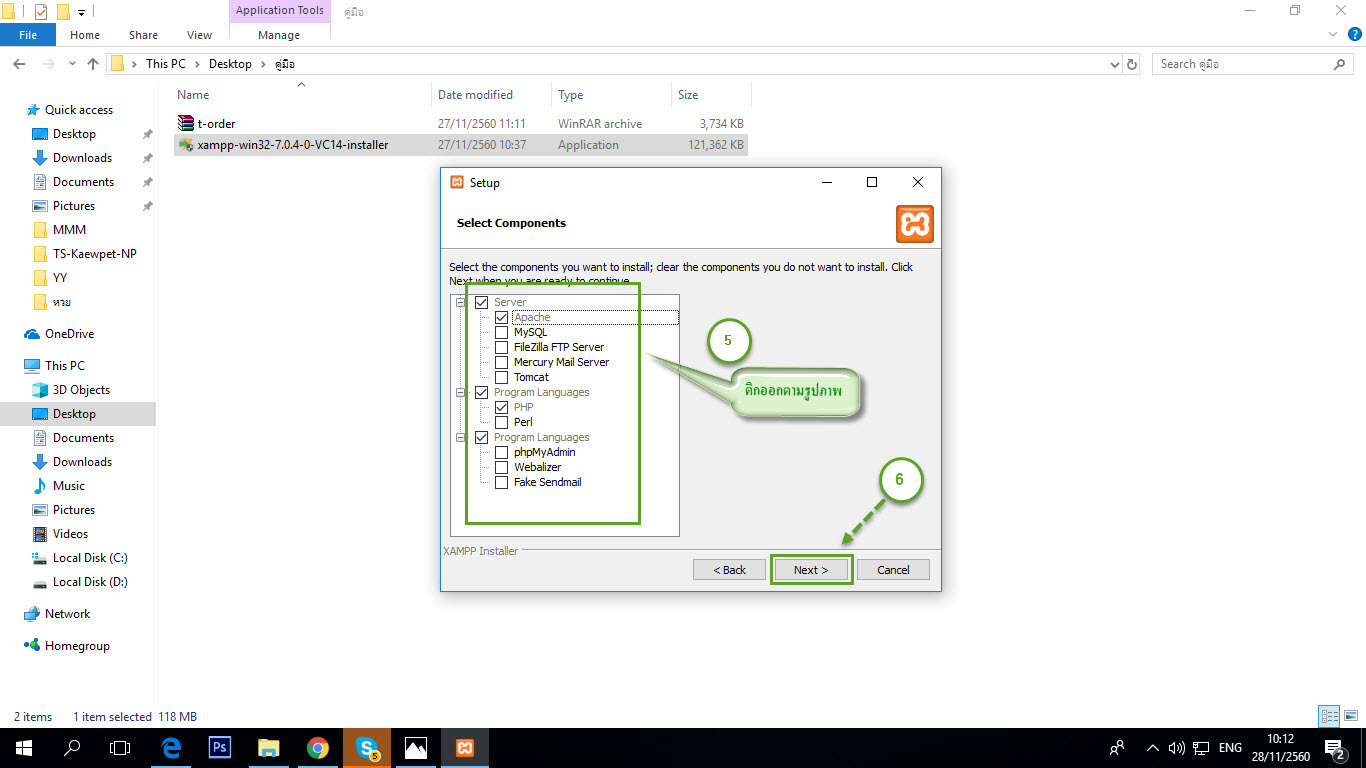Viewport: 1366px width, 768px height.
Task: Enable the Perl checkbox
Action: click(x=502, y=422)
